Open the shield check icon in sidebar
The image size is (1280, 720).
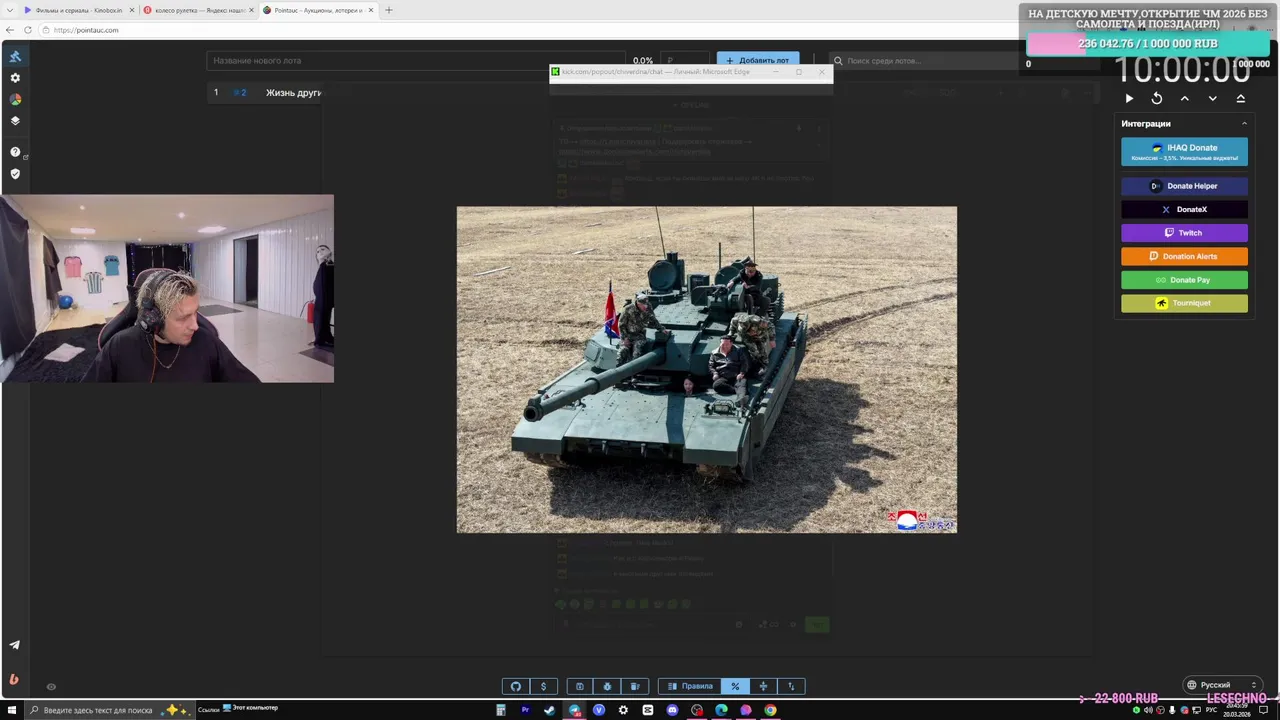(x=15, y=174)
